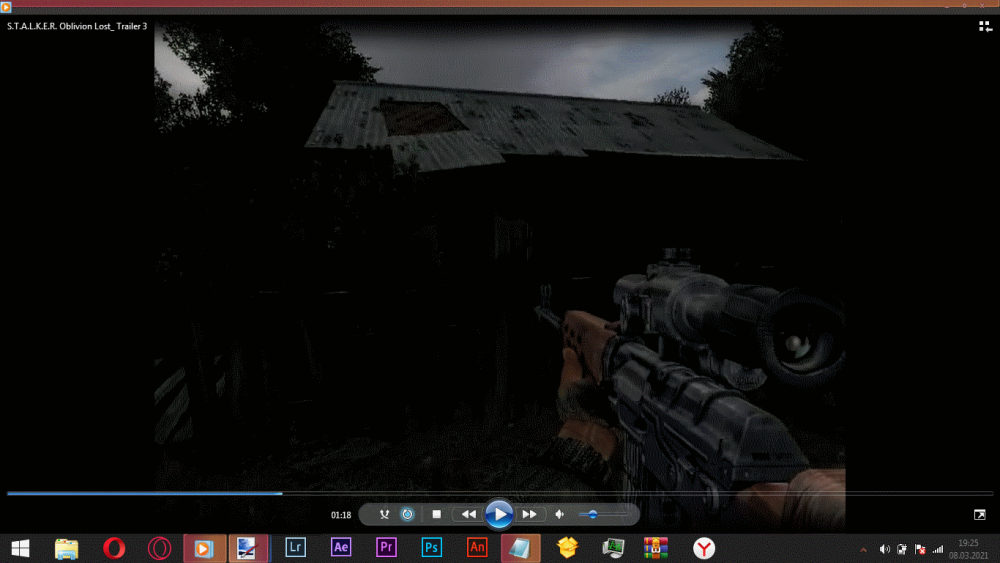The height and width of the screenshot is (563, 1000).
Task: Launch Opera browser with solid red icon
Action: [x=114, y=548]
